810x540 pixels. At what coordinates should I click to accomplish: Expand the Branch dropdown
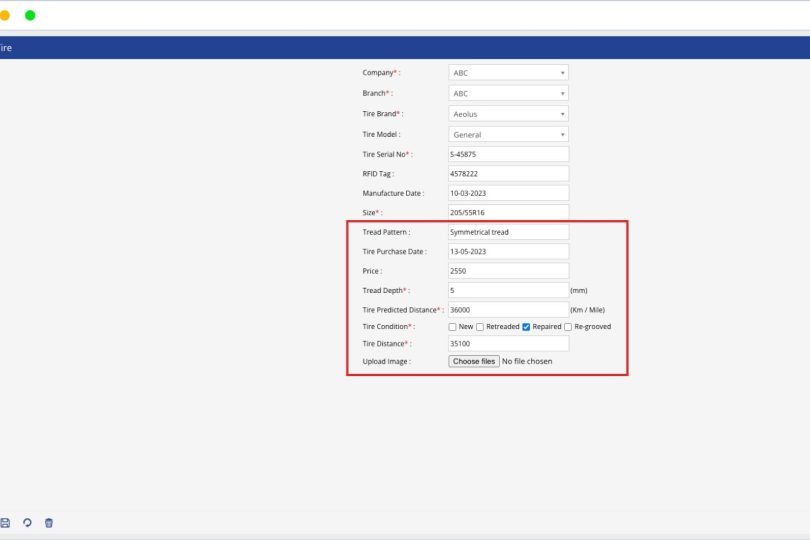tap(508, 93)
